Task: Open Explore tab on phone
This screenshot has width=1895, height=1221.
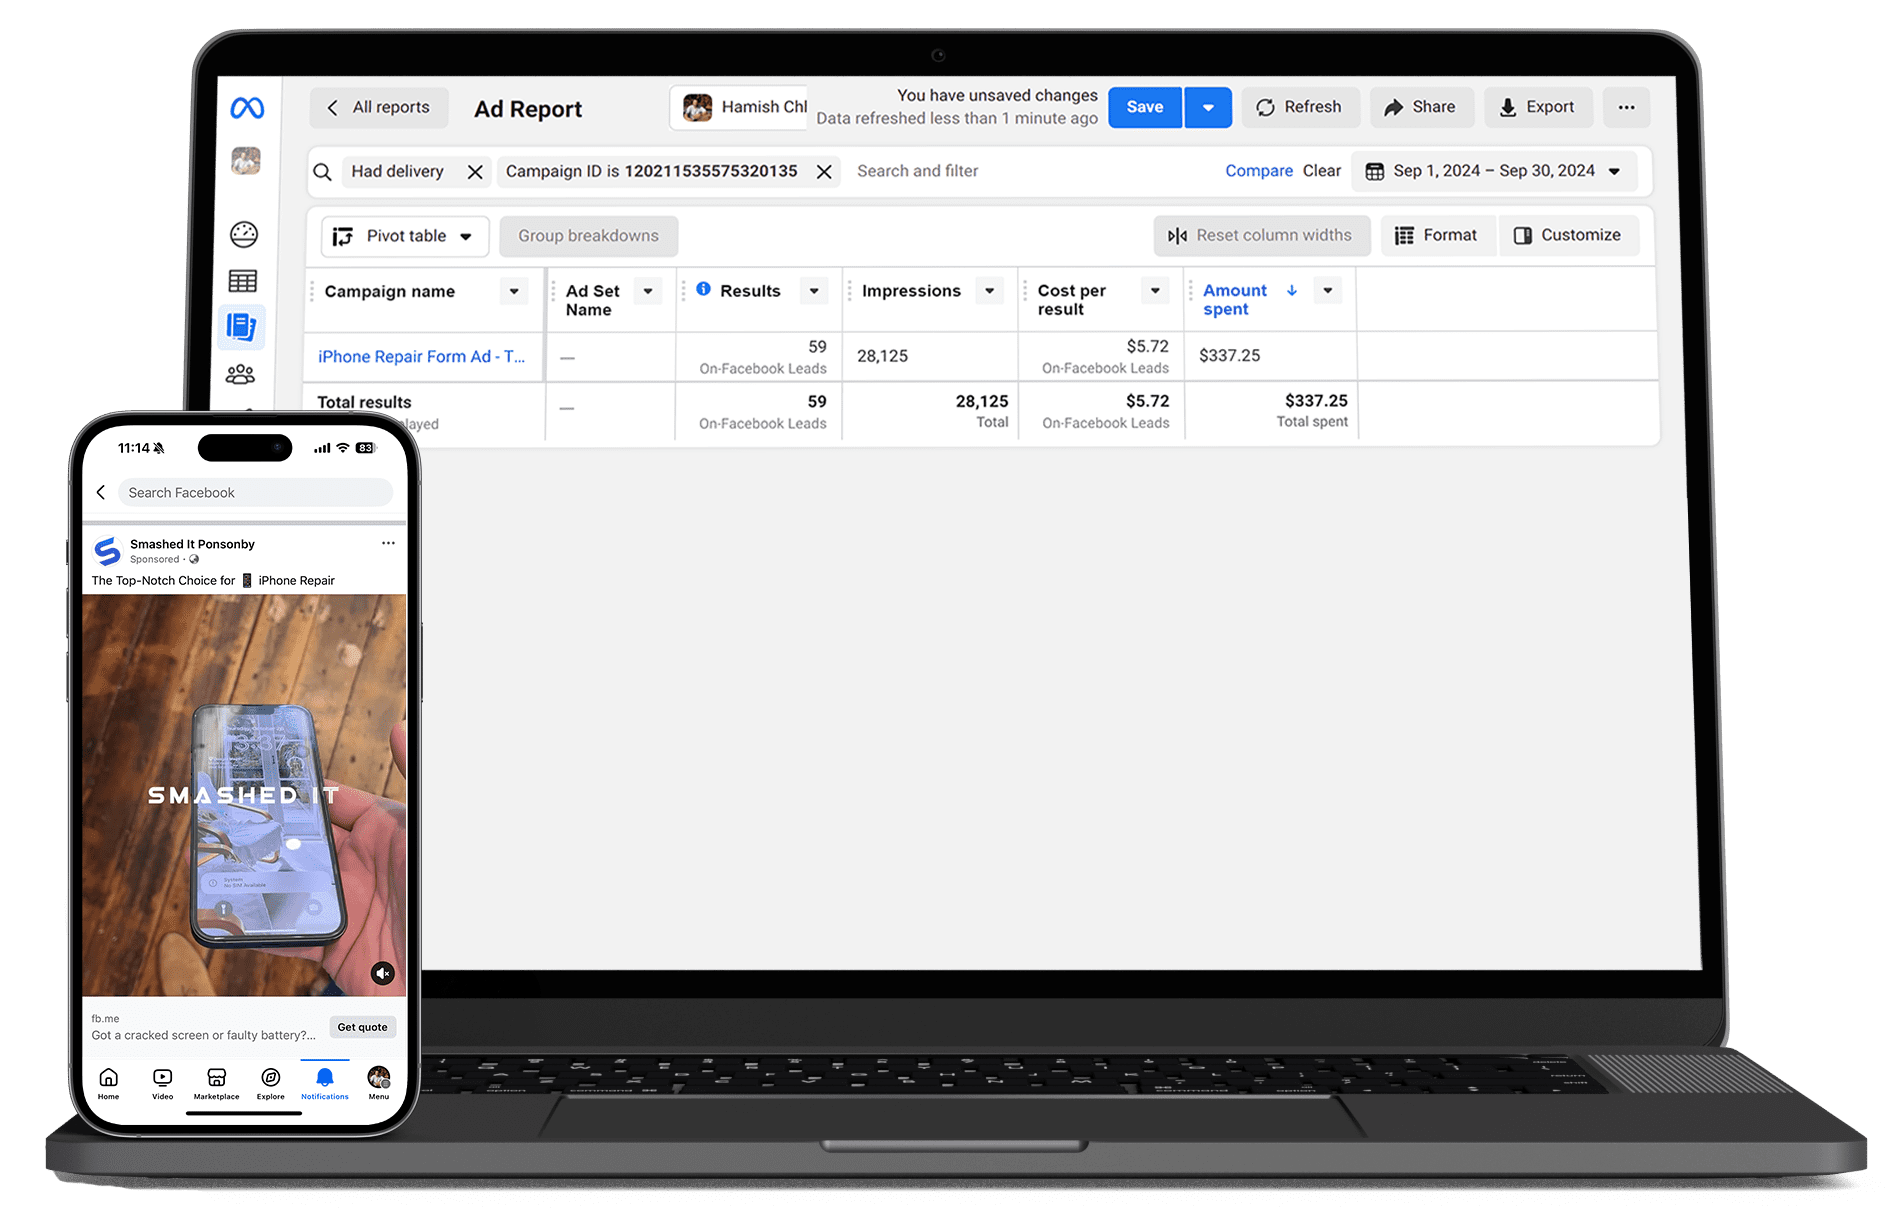Action: tap(270, 1083)
